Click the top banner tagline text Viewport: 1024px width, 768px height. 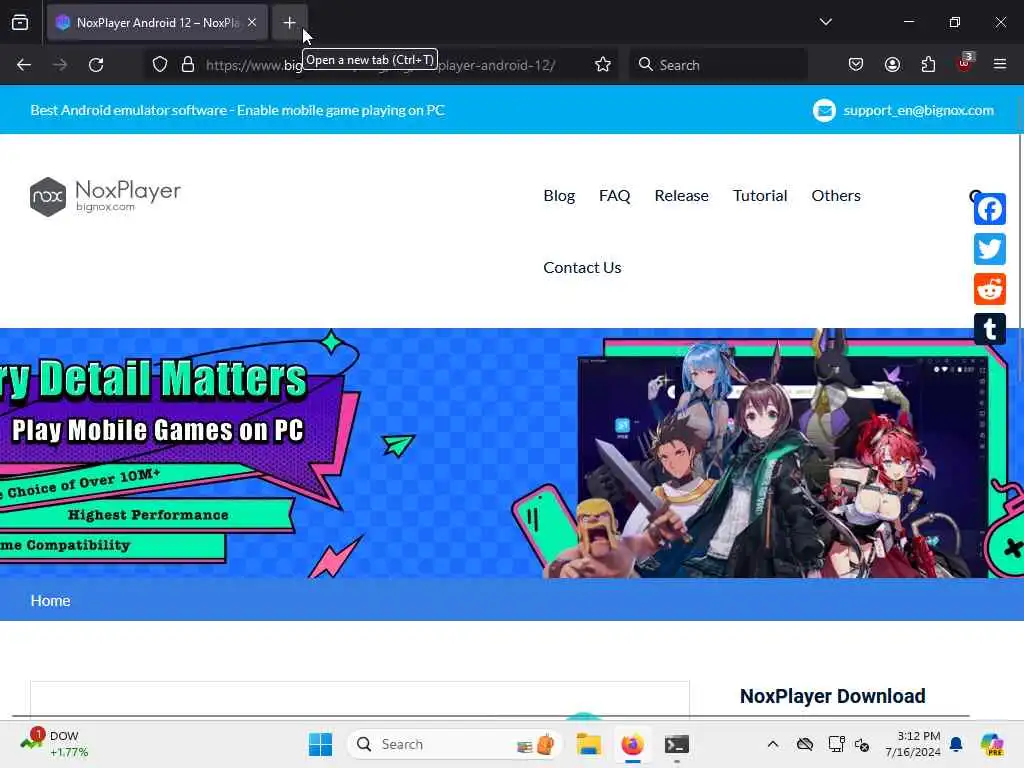point(237,110)
